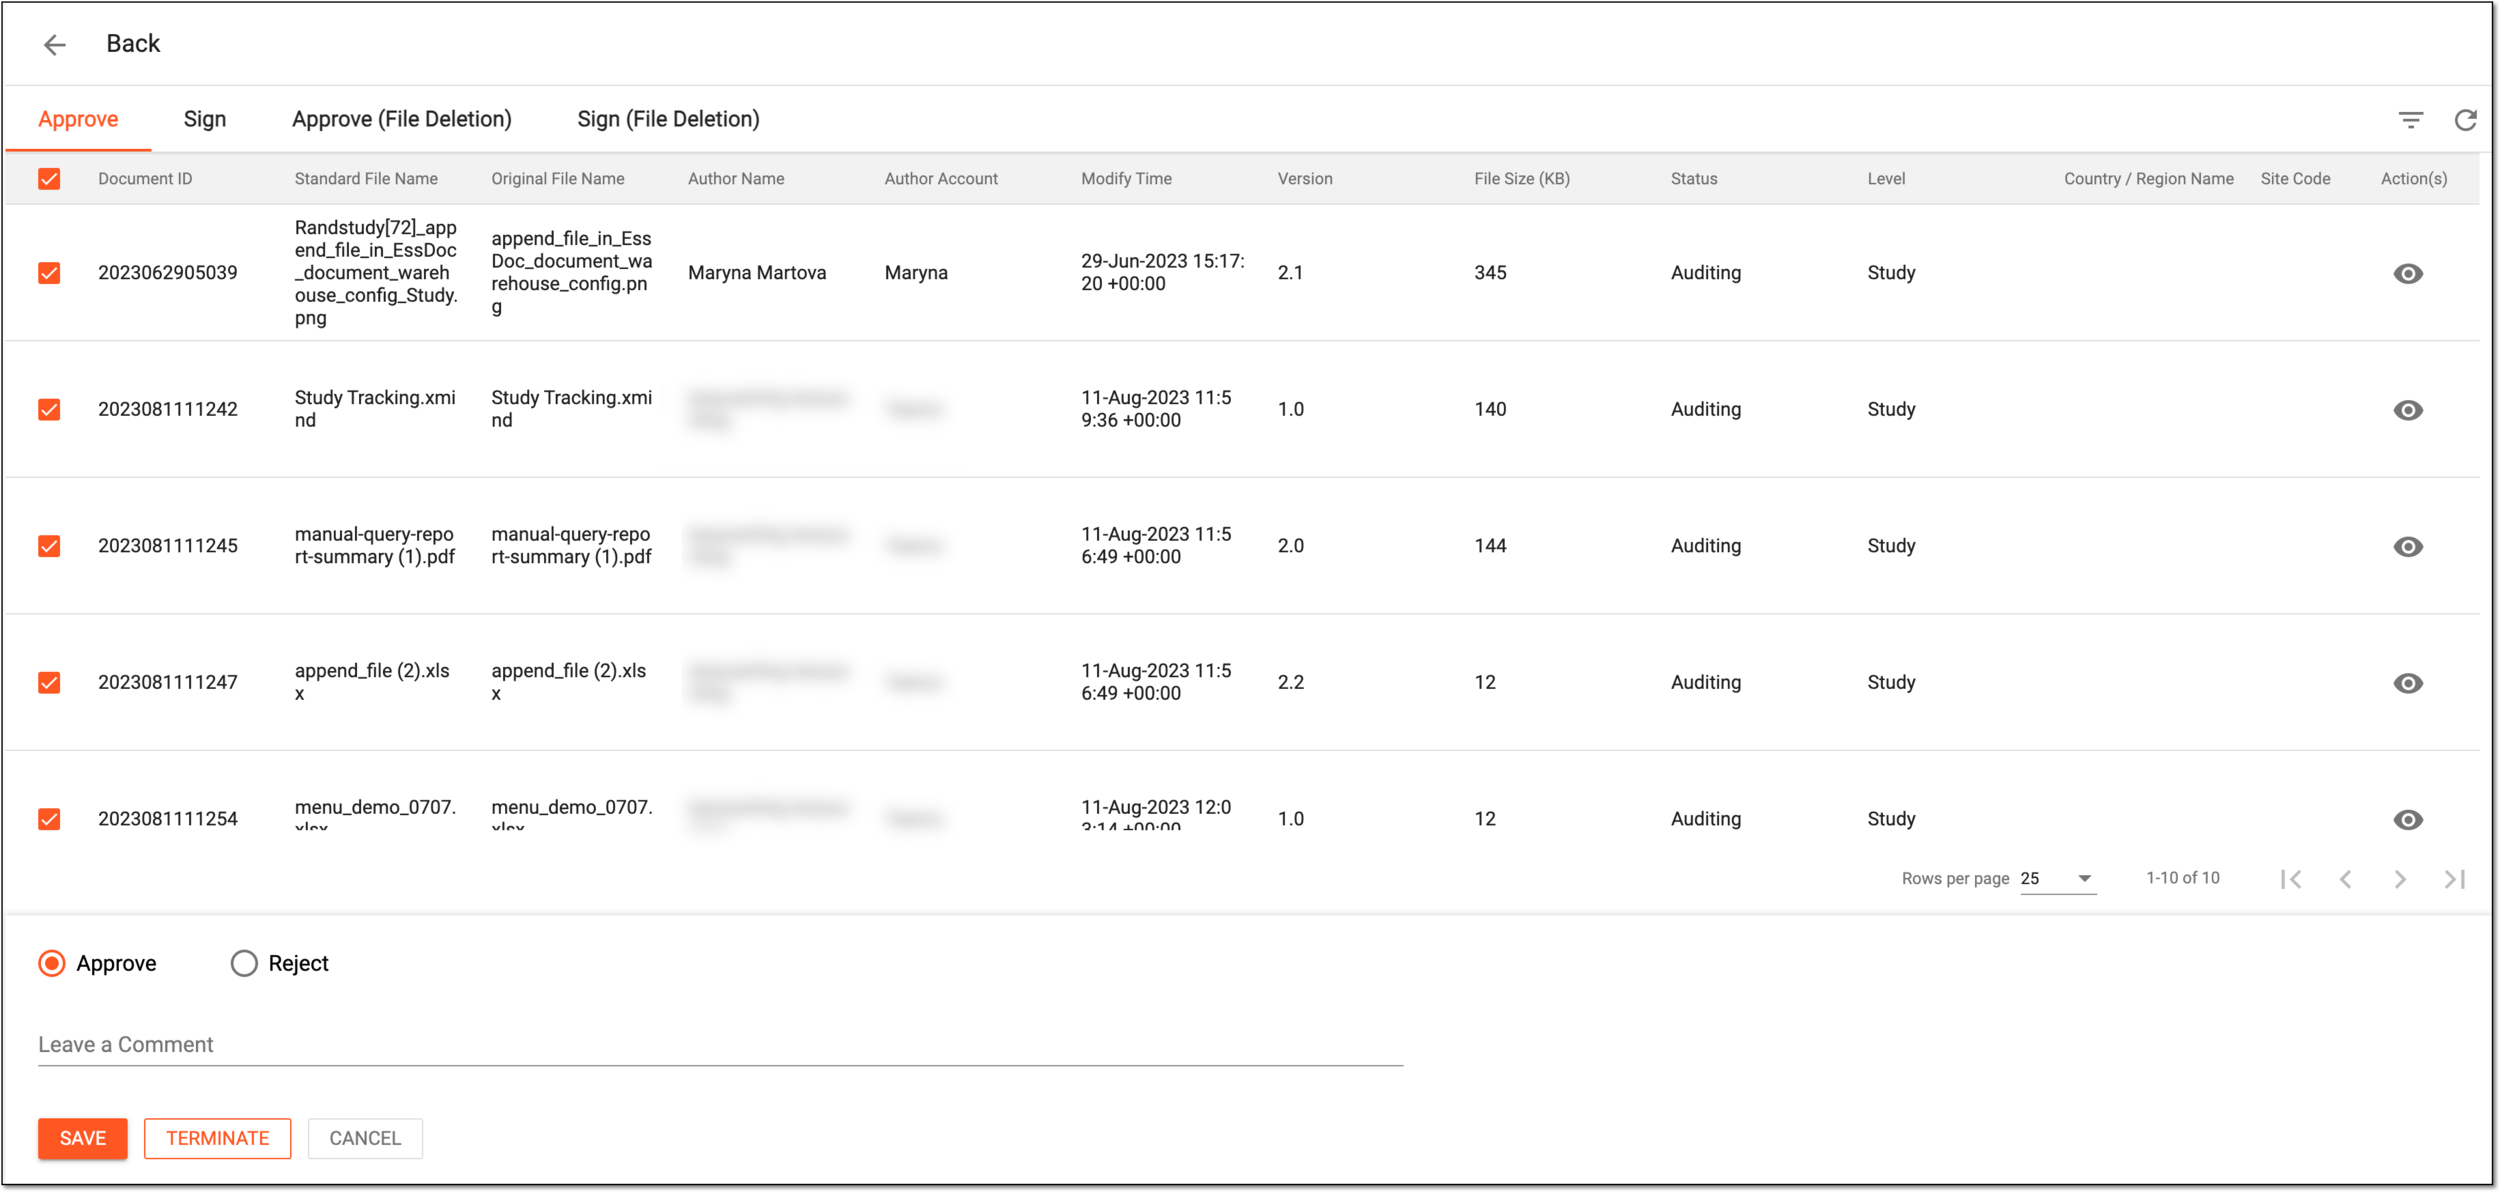The width and height of the screenshot is (2500, 1192).
Task: Click the Level column header
Action: point(1886,179)
